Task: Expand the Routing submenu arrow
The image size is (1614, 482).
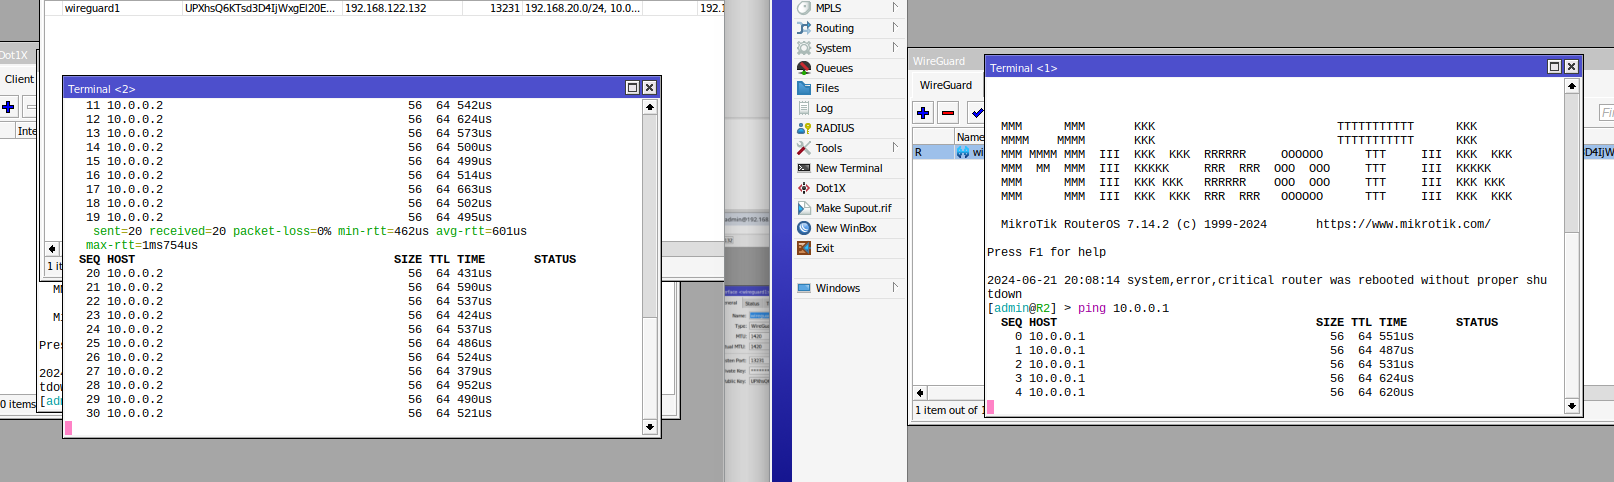Action: 895,28
